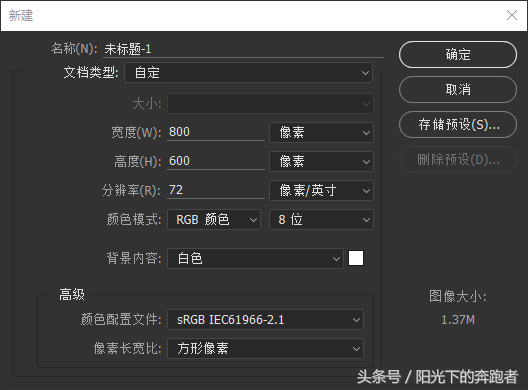The image size is (528, 390).
Task: Click the 分辨率 value field
Action: click(216, 190)
